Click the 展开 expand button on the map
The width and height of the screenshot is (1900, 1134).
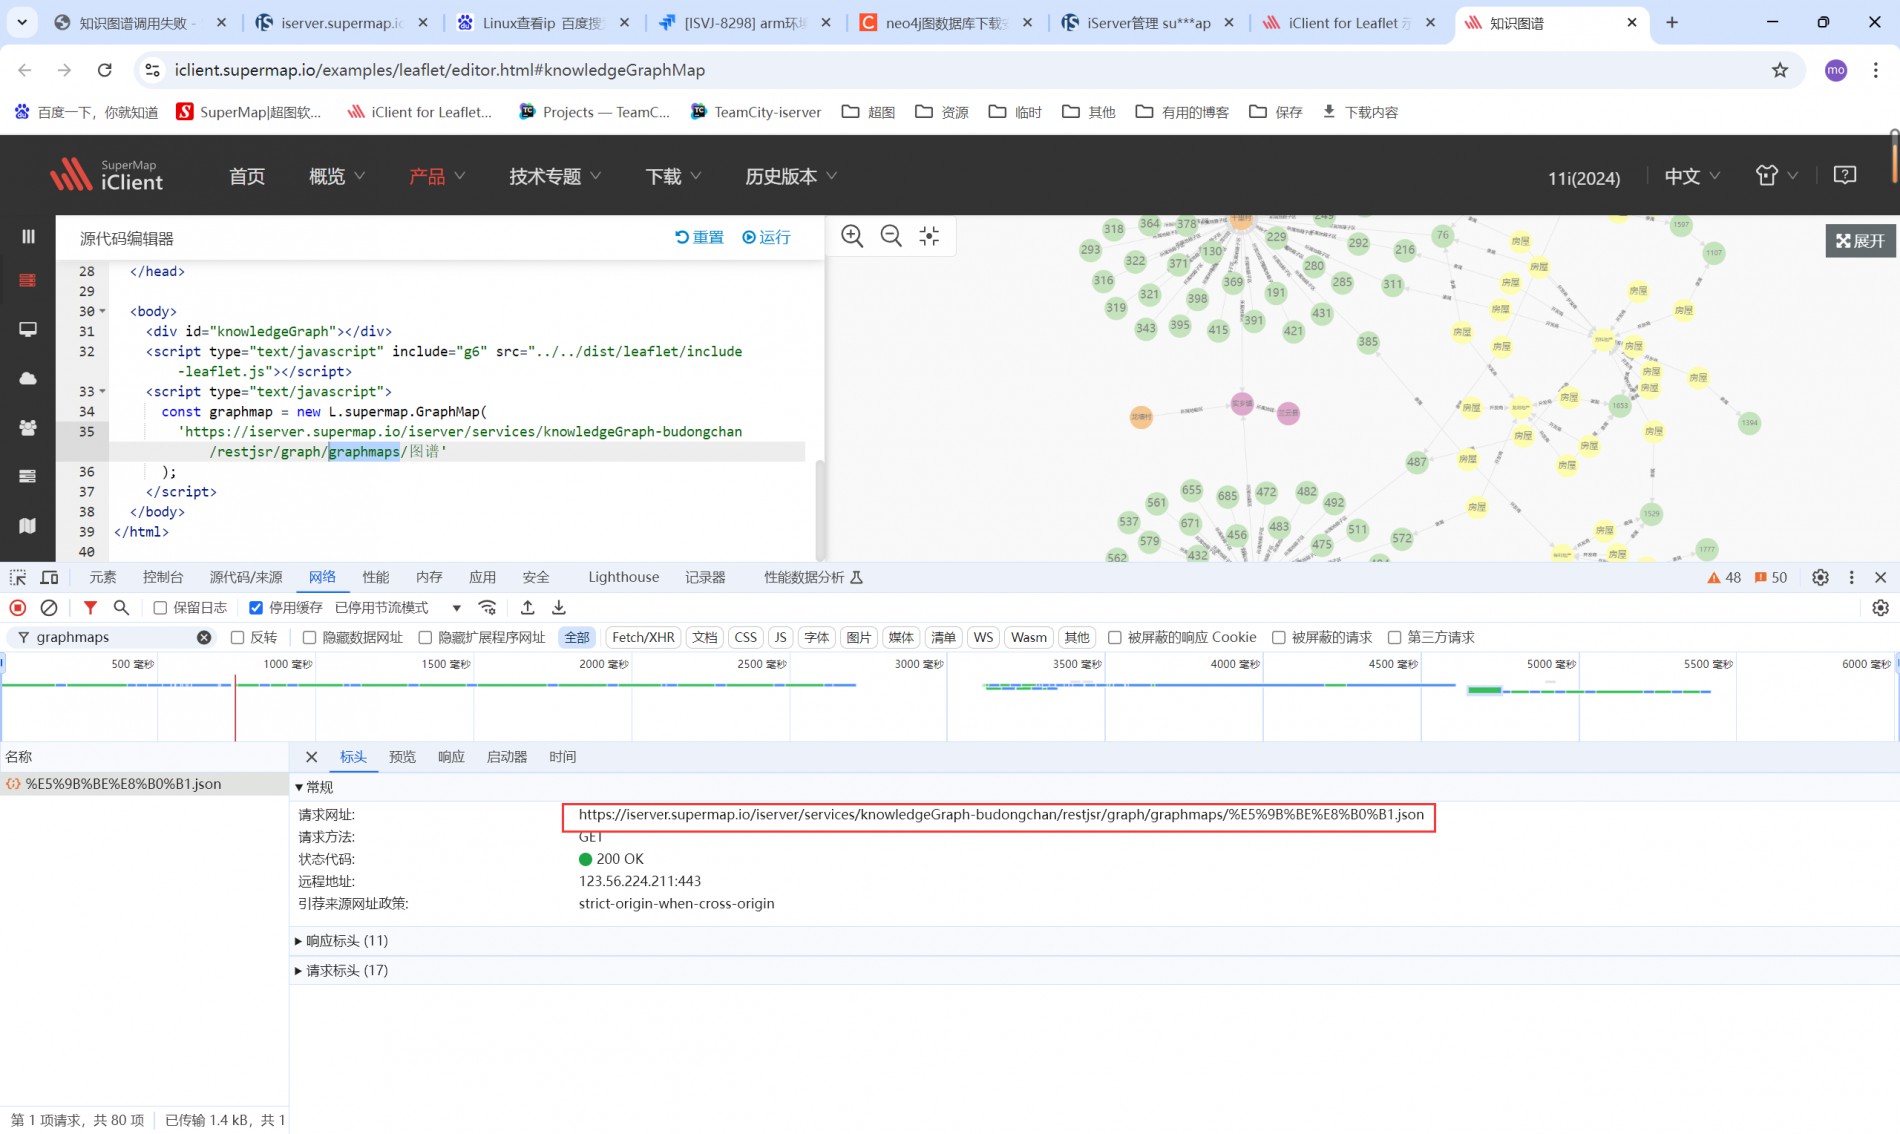[1860, 241]
